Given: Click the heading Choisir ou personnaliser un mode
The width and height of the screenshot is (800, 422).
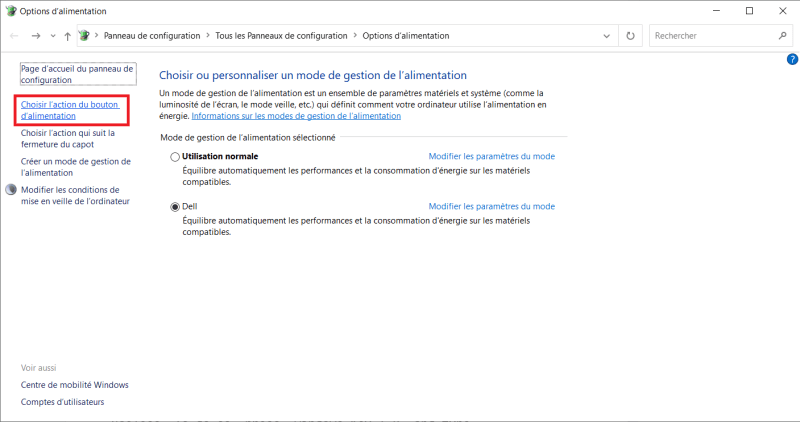Looking at the screenshot, I should pos(313,75).
